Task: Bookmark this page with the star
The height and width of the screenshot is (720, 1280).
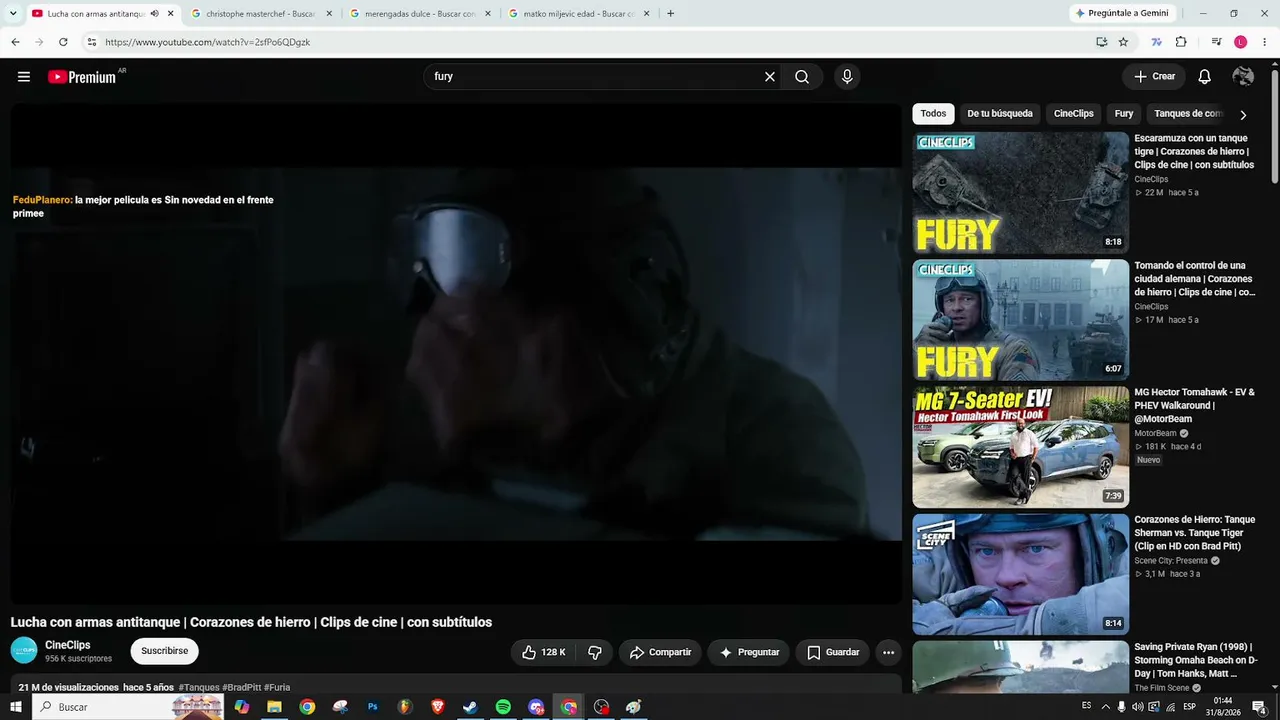Action: pyautogui.click(x=1123, y=42)
